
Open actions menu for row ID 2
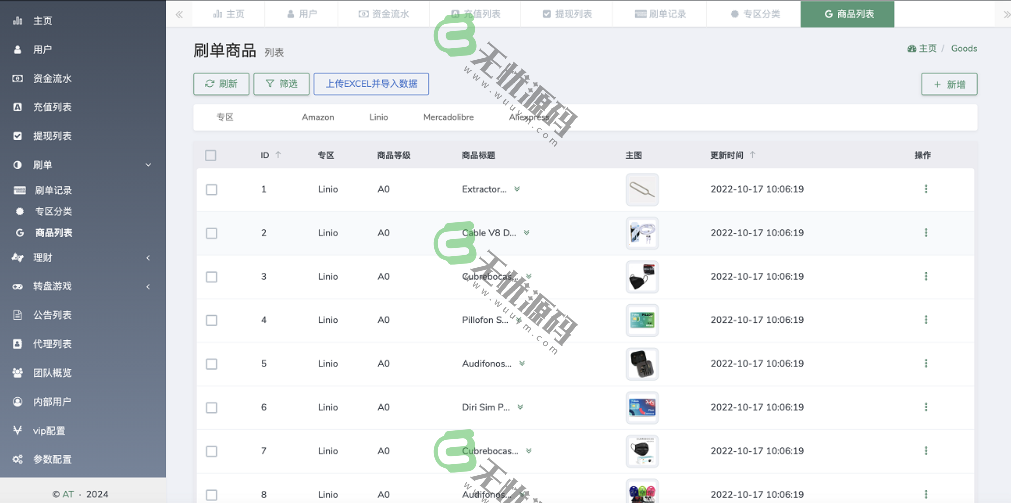coord(926,233)
